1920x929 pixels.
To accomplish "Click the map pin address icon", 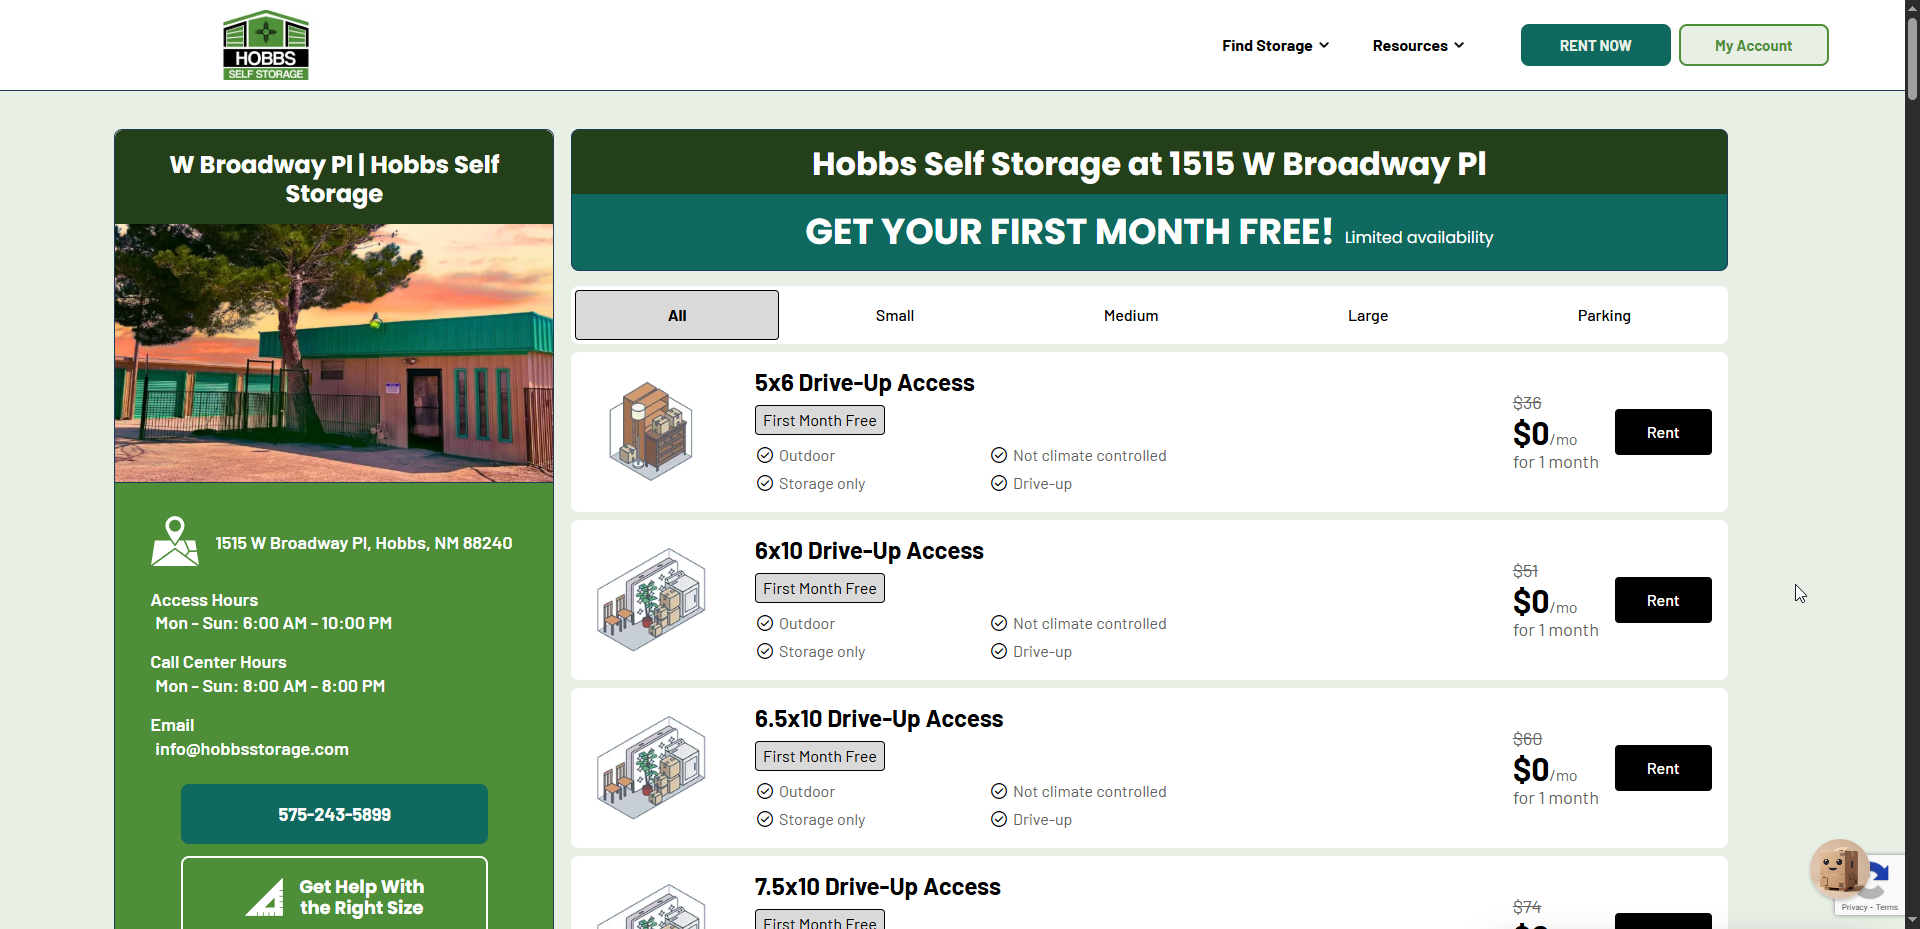I will click(x=175, y=541).
